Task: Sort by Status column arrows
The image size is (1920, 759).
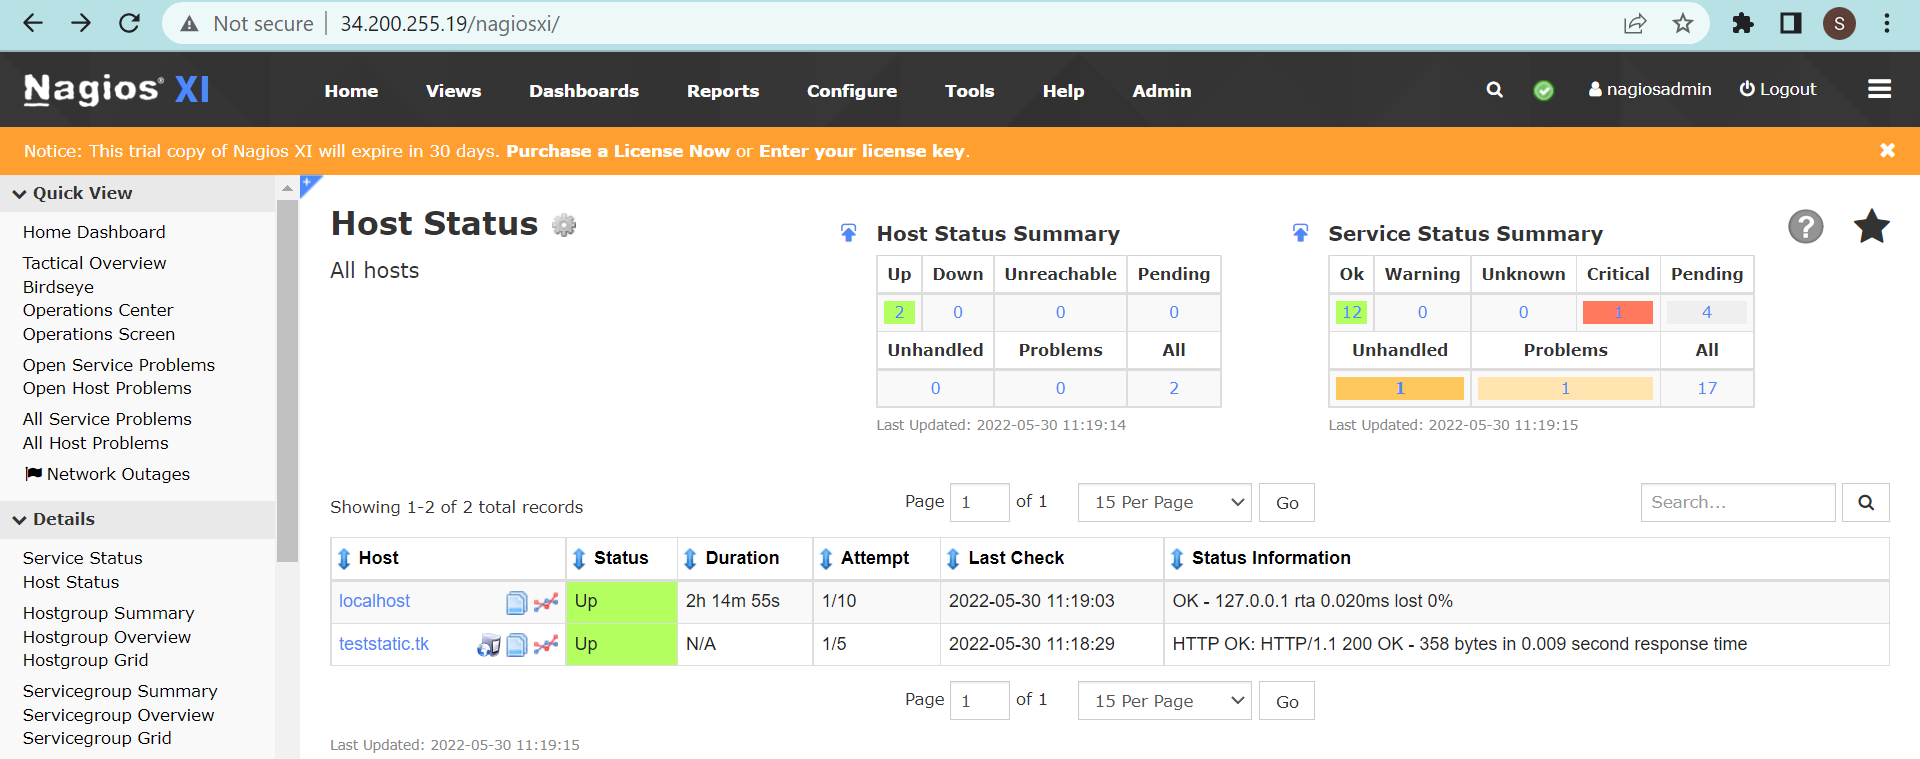Action: (579, 559)
